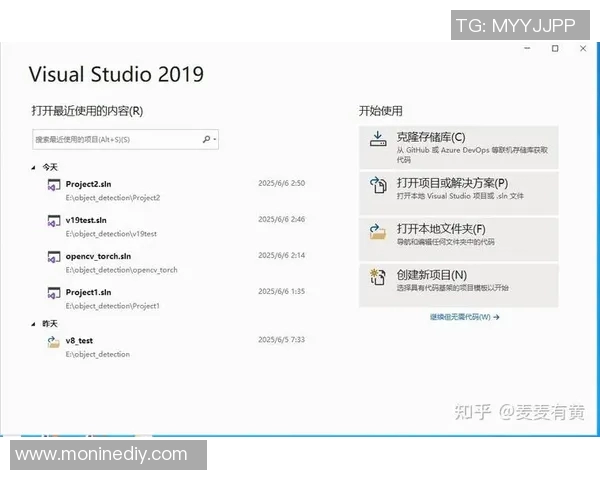Select the 克隆存储库(C) button

click(x=458, y=147)
